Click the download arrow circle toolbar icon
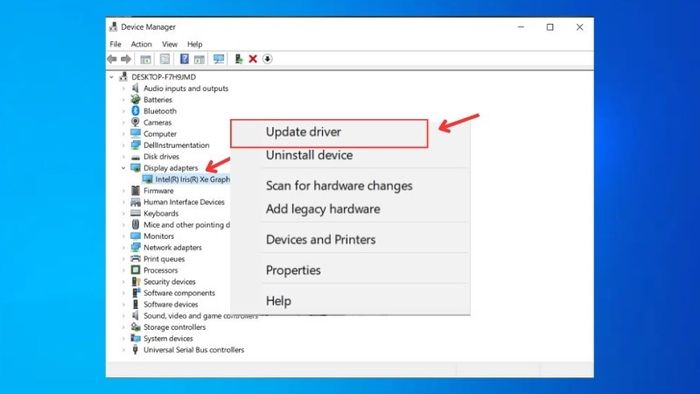Screen dimensions: 700x394 pos(267,59)
